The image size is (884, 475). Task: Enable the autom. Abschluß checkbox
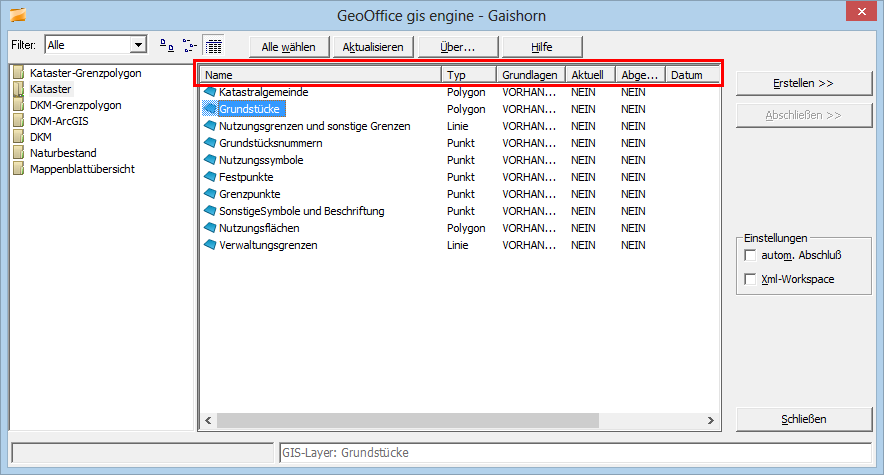tap(750, 255)
